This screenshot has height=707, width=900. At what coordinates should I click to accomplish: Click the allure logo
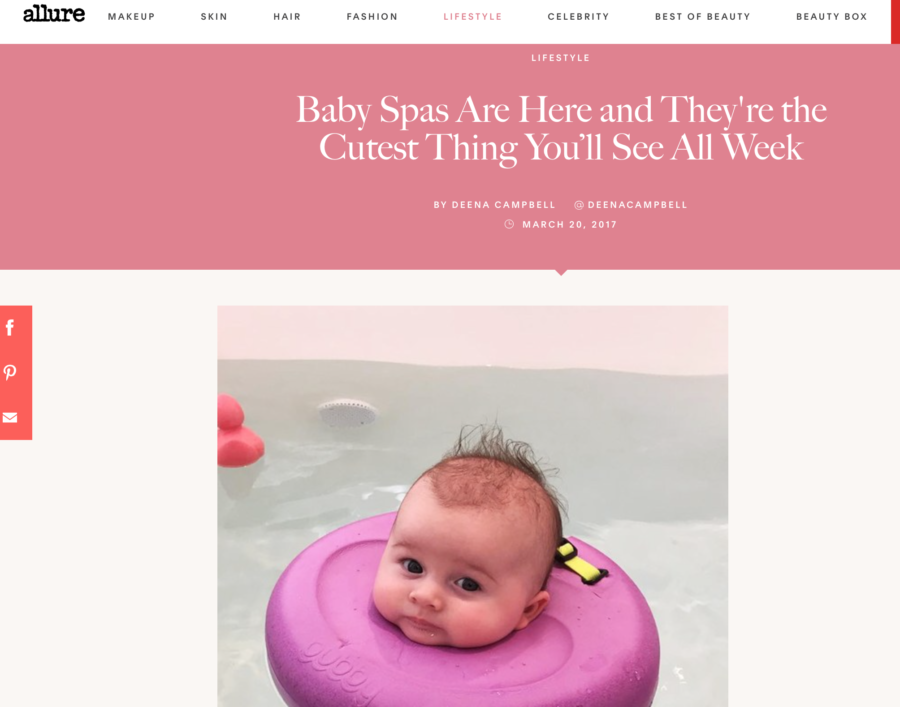tap(54, 14)
